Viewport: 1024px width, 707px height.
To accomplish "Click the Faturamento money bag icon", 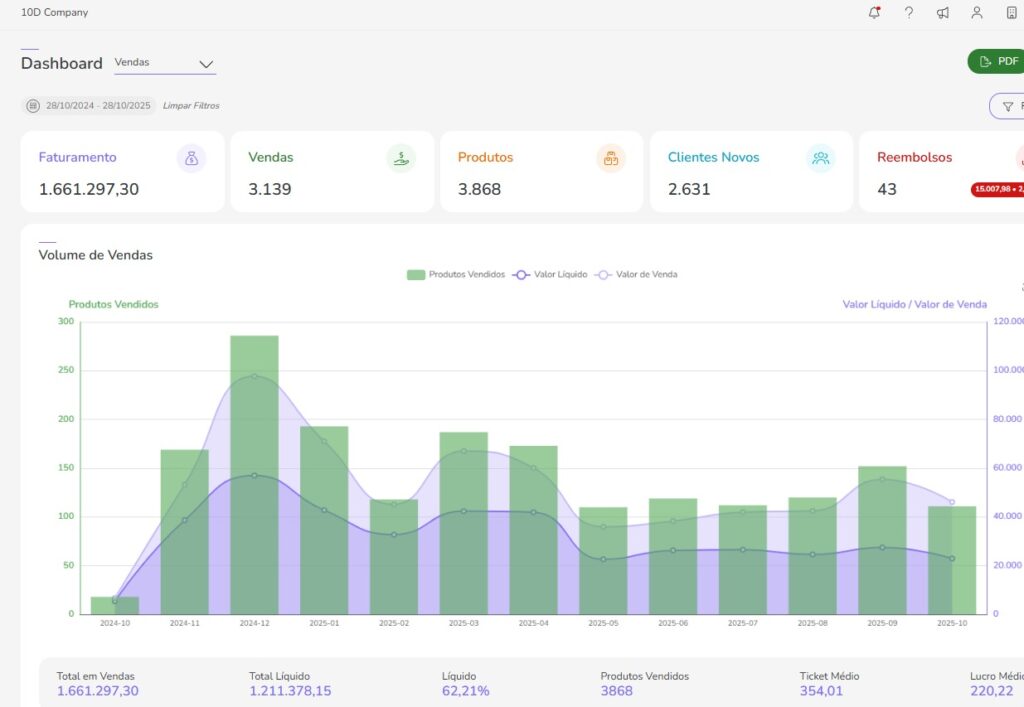I will click(191, 158).
